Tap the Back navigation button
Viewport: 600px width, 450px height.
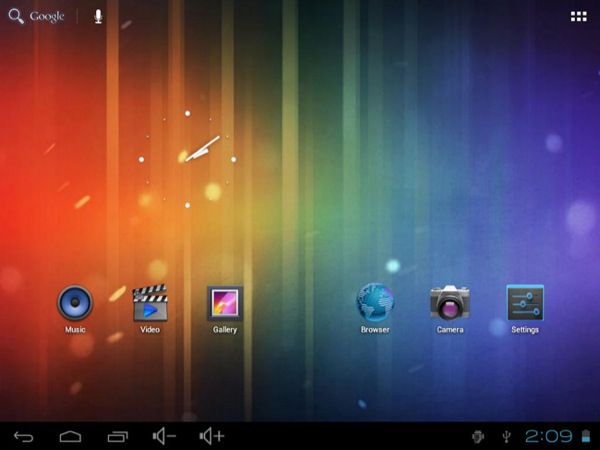click(x=24, y=436)
